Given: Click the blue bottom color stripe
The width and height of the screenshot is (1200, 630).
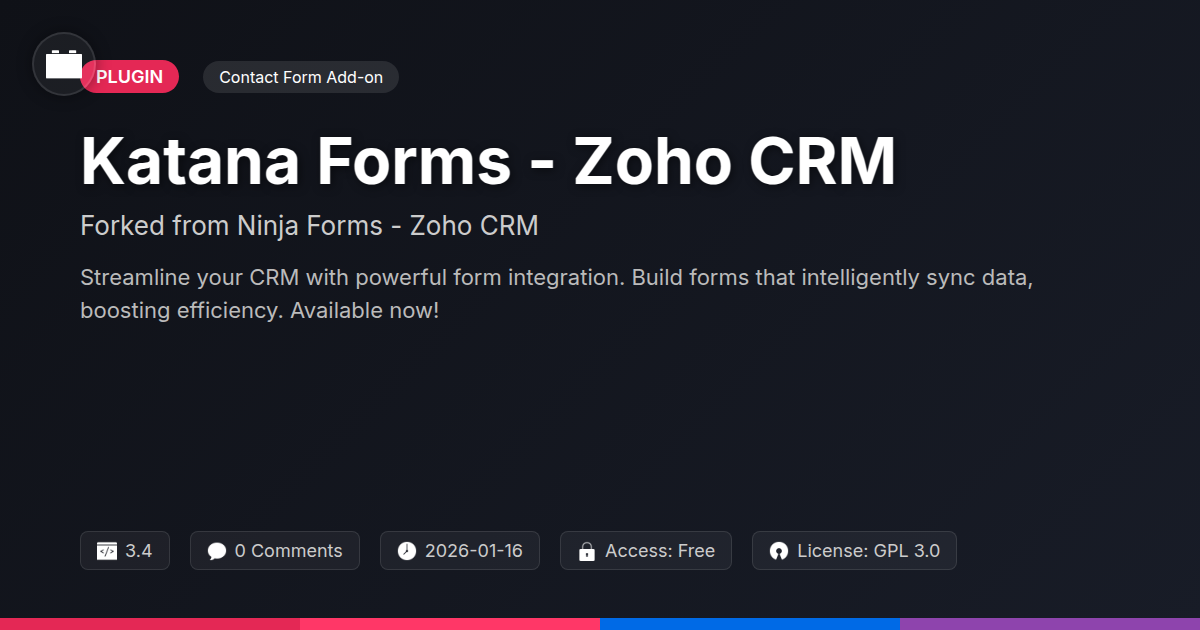Looking at the screenshot, I should [750, 624].
